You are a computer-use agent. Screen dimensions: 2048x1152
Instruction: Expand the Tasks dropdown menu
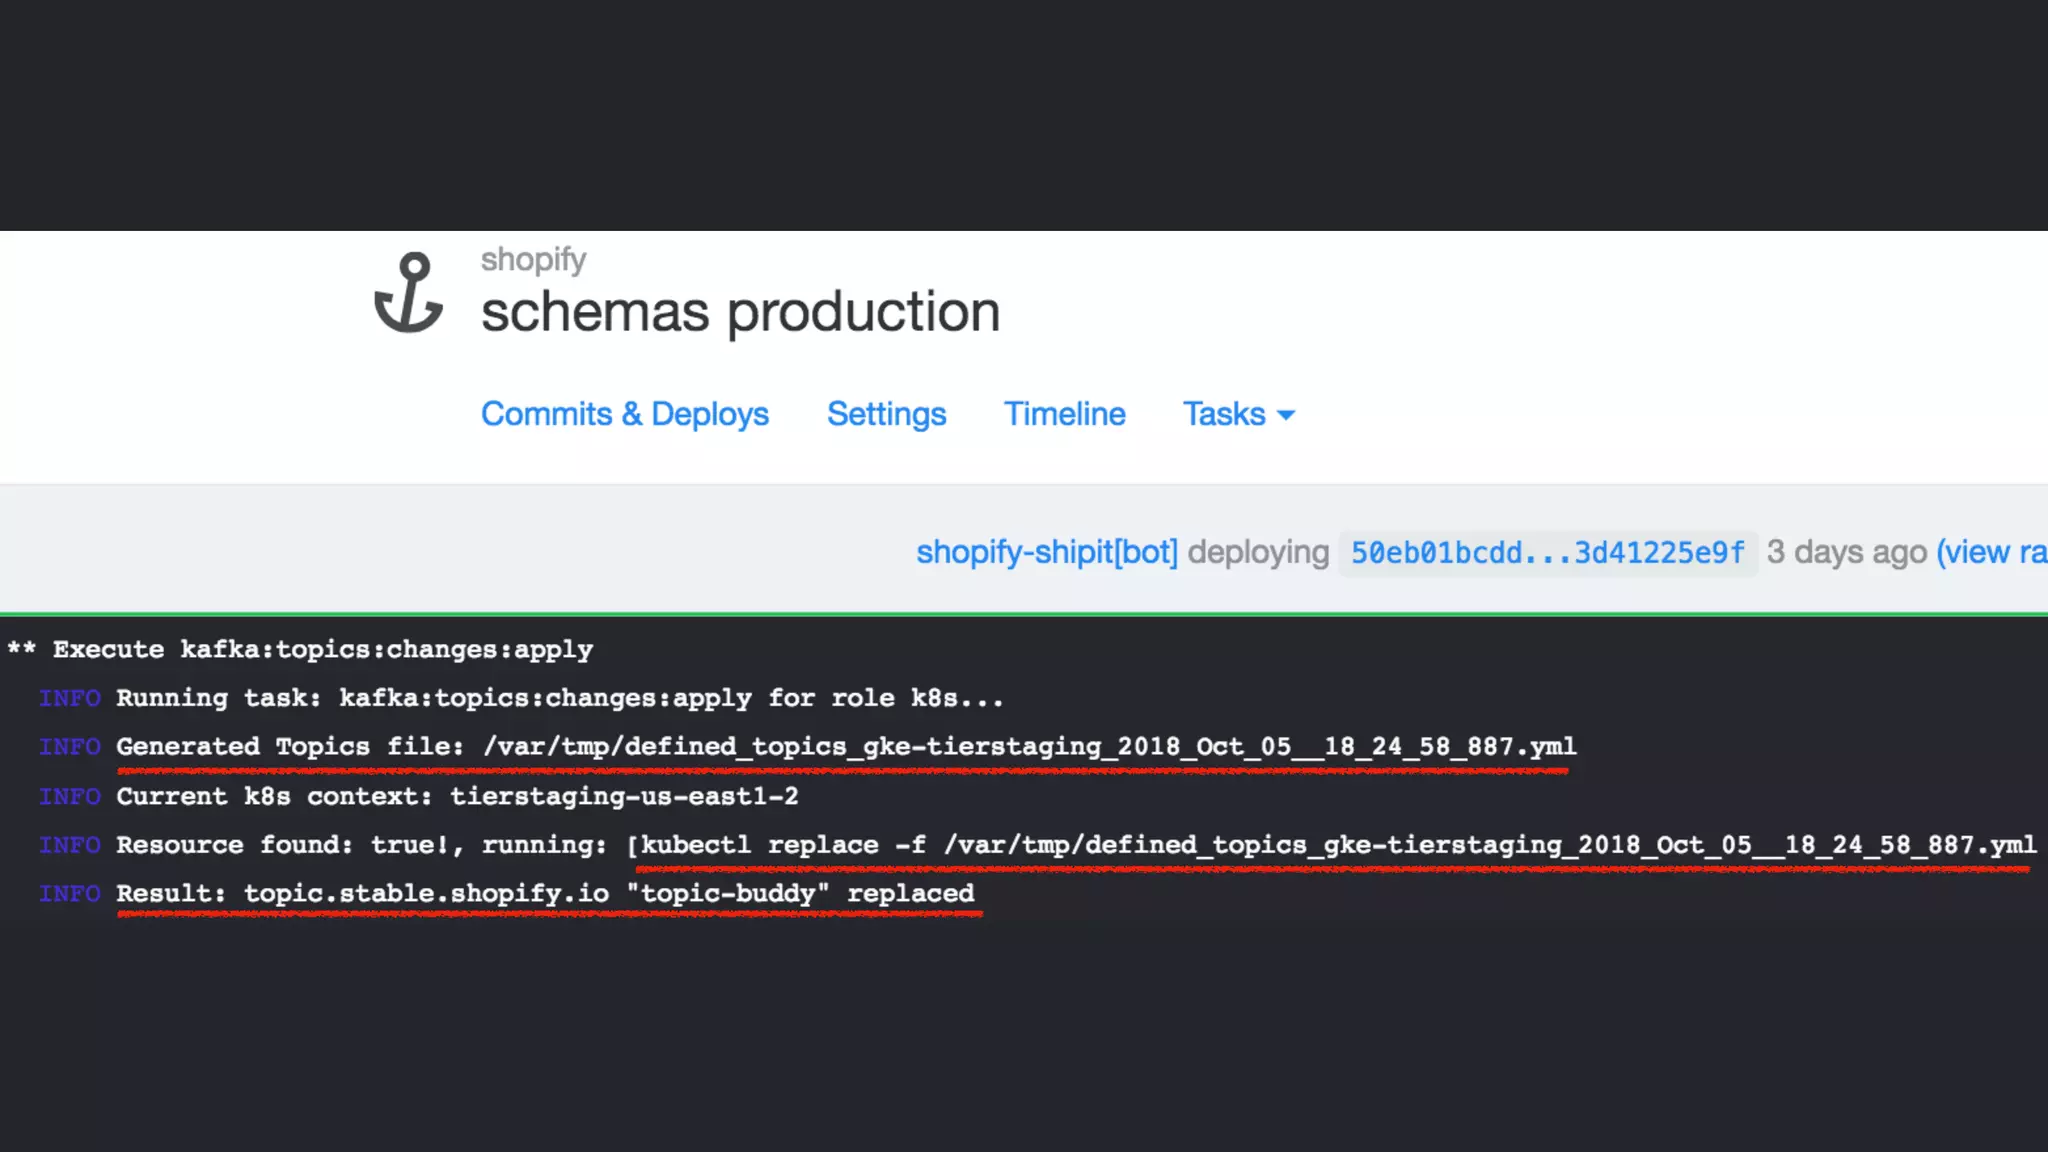[x=1238, y=414]
